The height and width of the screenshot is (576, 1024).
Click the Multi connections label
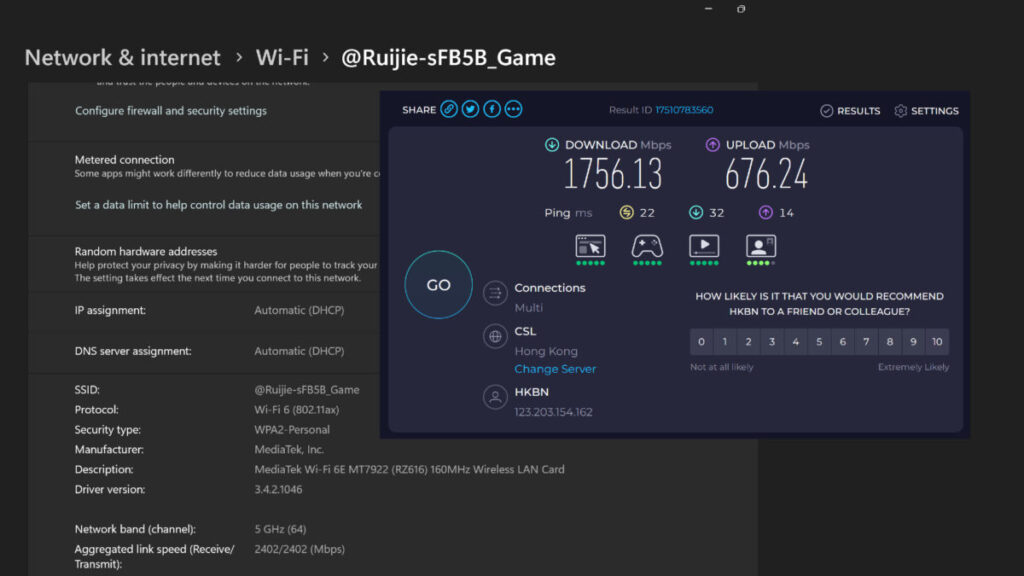click(528, 308)
